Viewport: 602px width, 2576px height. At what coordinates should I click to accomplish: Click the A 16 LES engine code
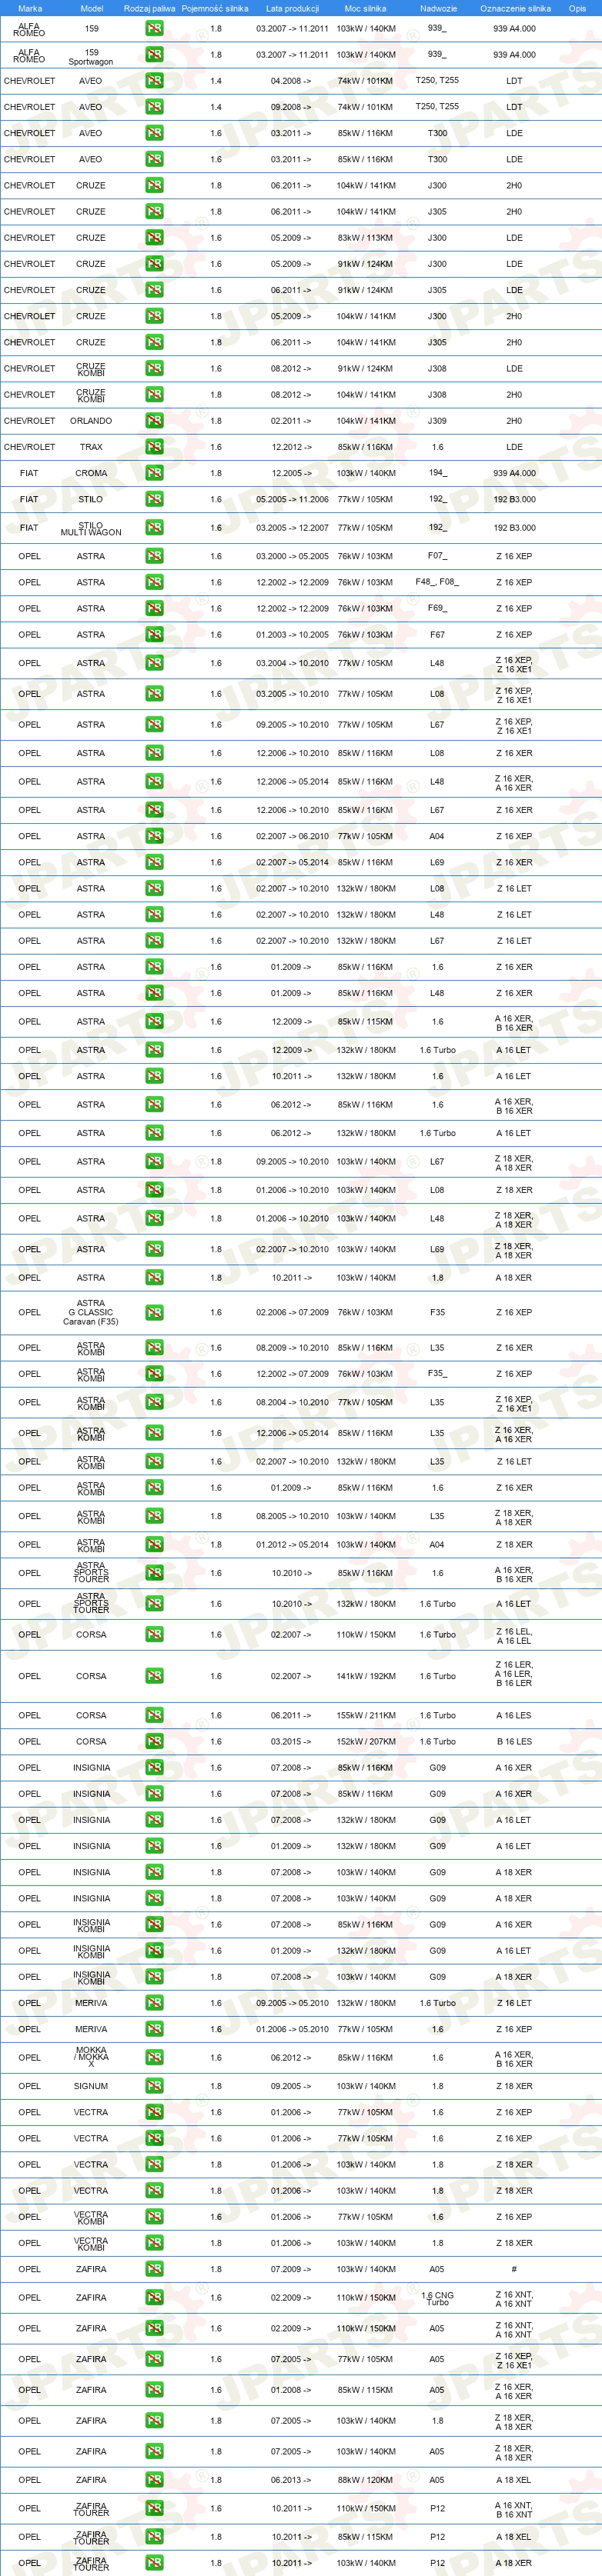click(514, 1715)
